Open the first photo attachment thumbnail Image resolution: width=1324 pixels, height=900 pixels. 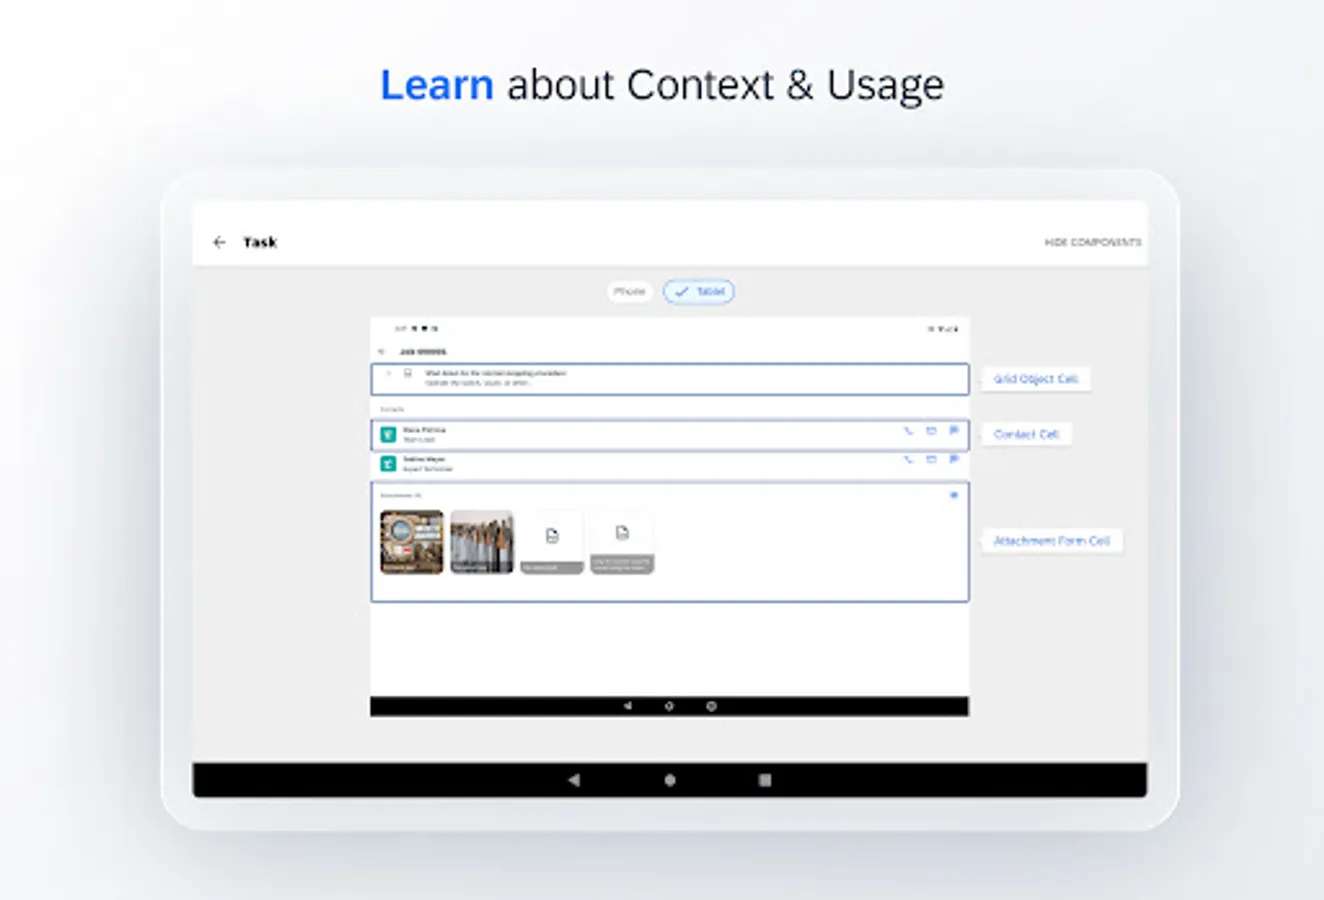(x=412, y=542)
